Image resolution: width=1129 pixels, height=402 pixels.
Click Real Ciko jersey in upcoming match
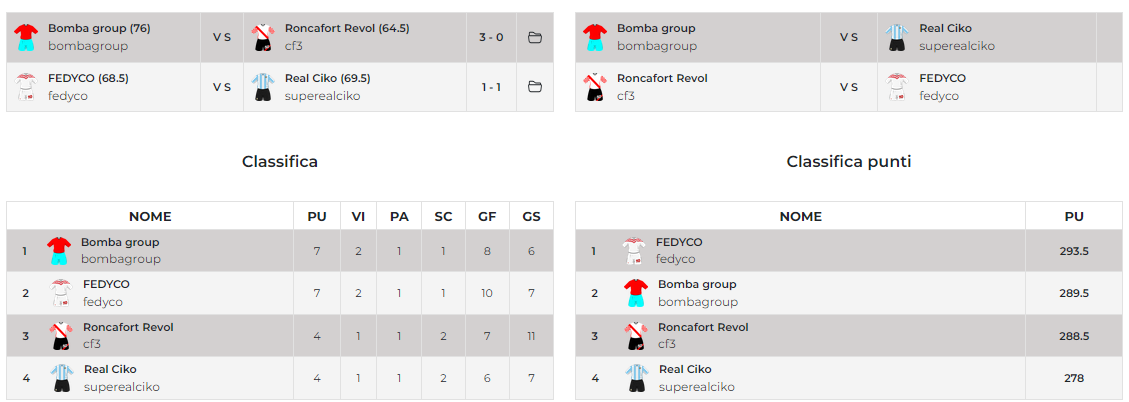tap(896, 37)
